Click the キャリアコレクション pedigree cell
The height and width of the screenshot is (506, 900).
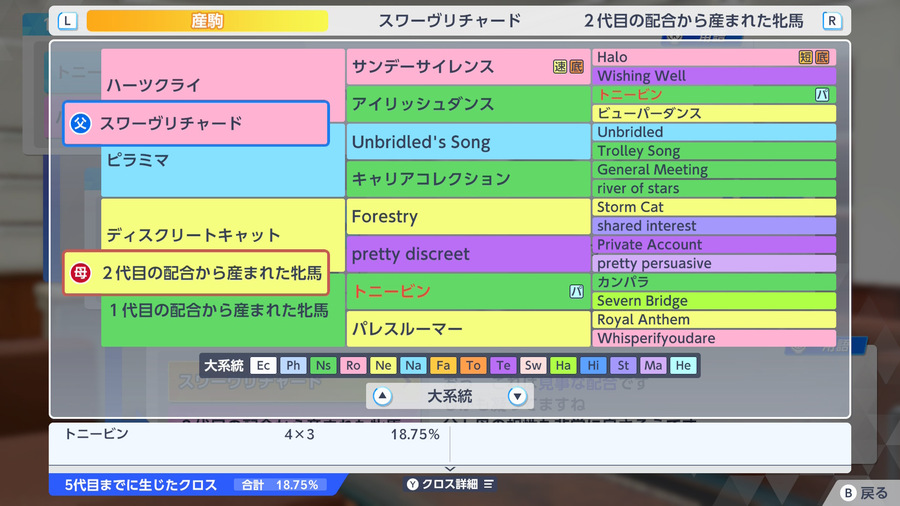pos(468,179)
